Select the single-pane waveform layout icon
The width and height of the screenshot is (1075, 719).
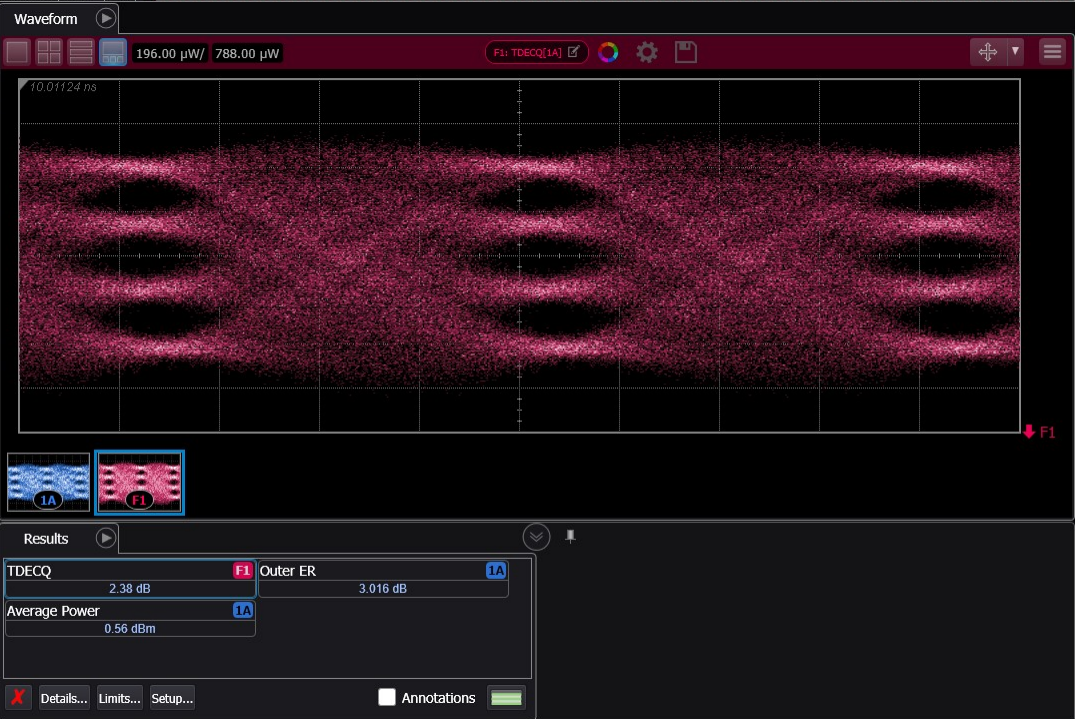coord(17,52)
